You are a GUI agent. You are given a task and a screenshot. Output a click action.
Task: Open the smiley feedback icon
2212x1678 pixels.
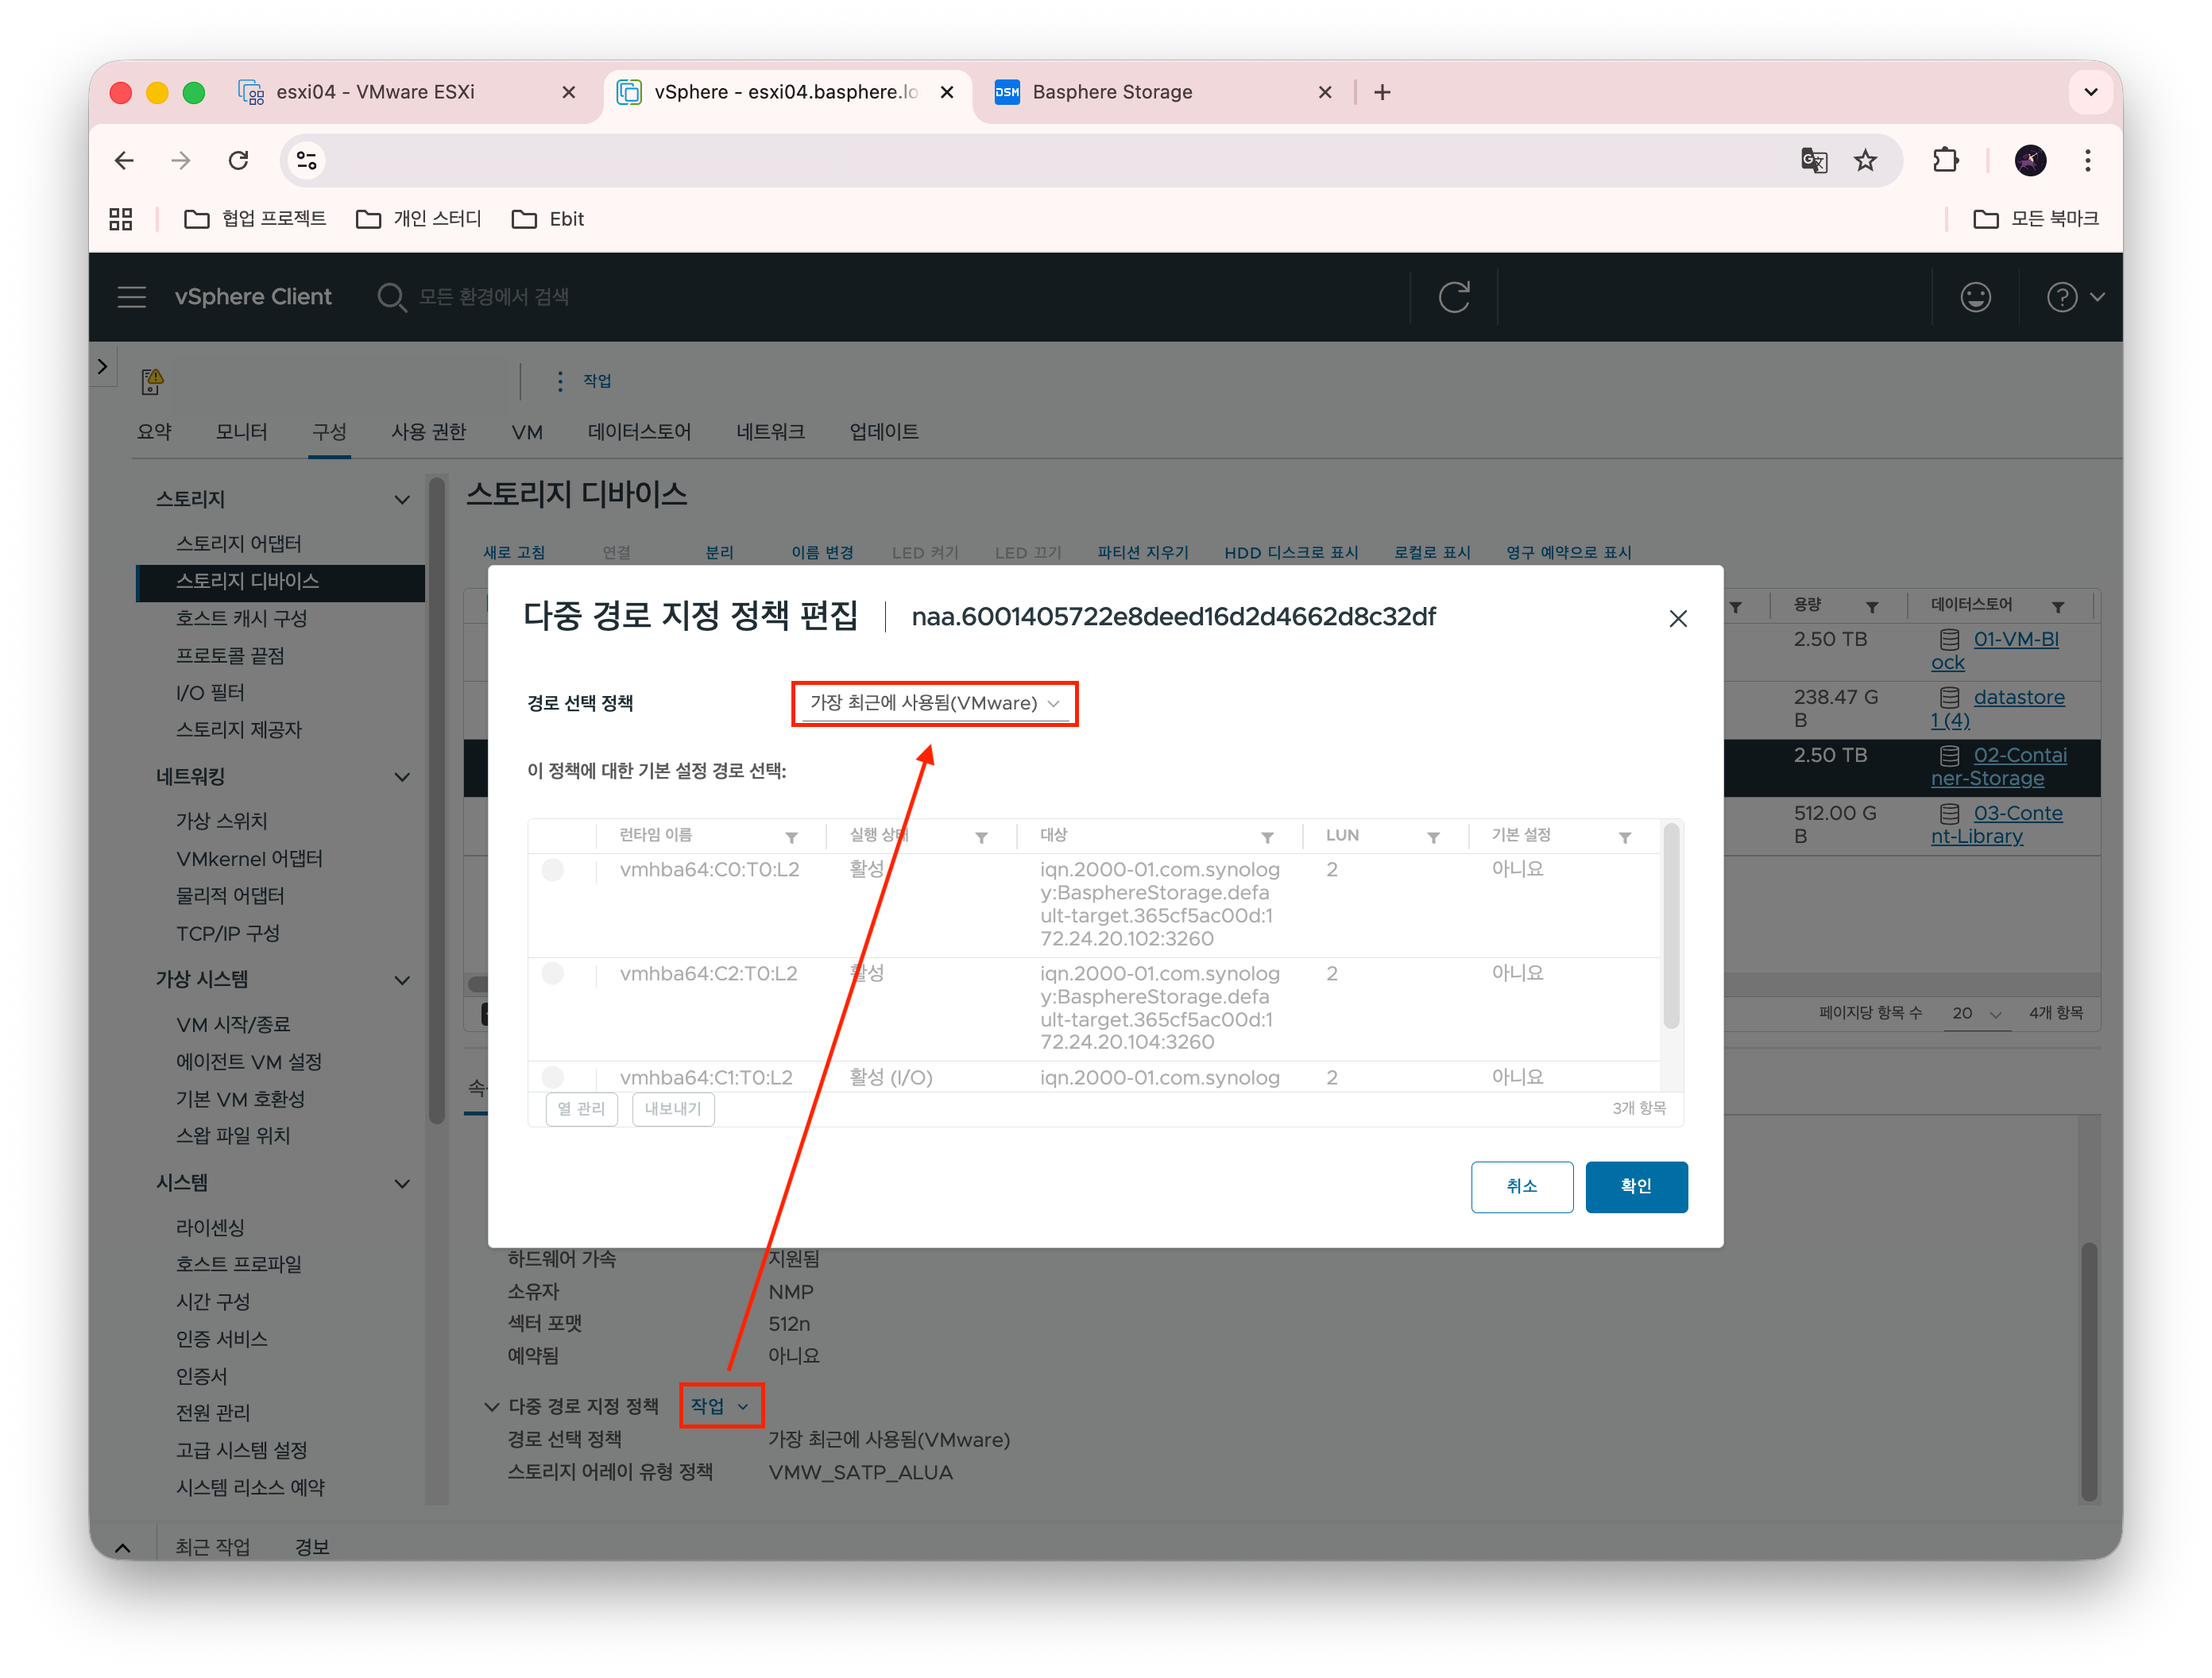click(x=1975, y=297)
